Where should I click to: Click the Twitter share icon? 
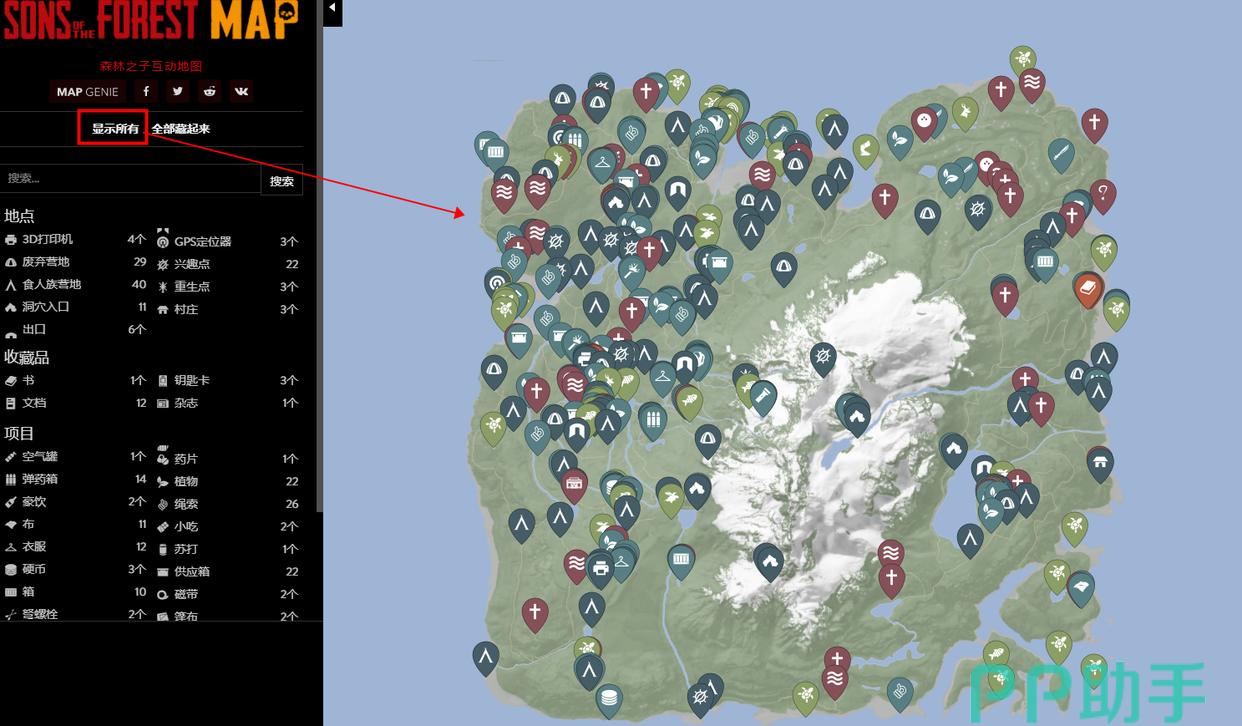178,91
